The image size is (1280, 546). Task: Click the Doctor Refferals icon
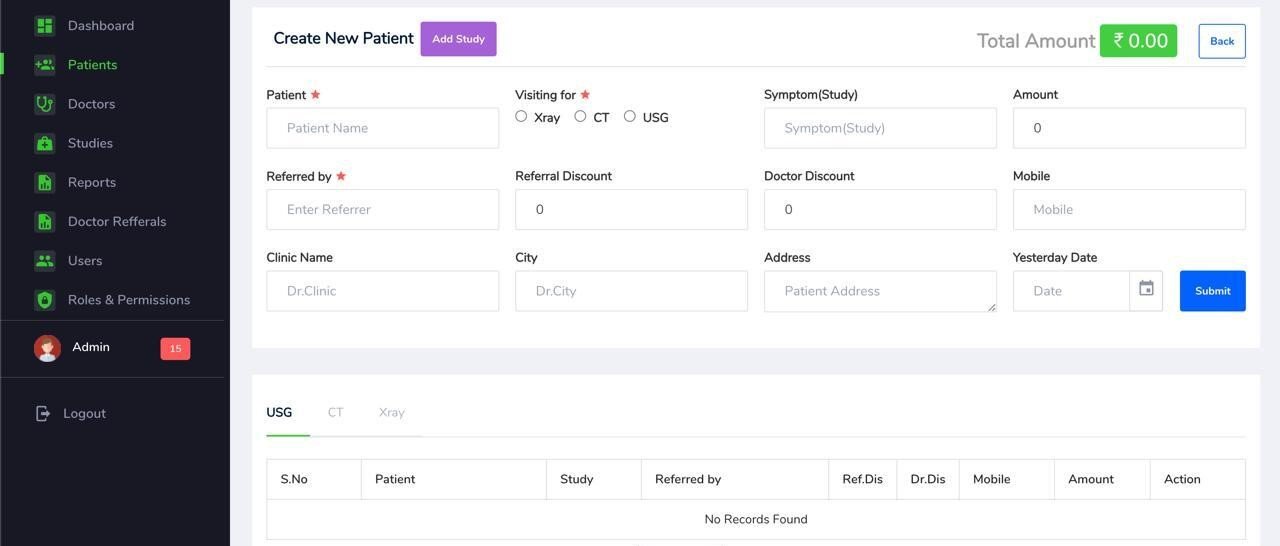[x=44, y=221]
